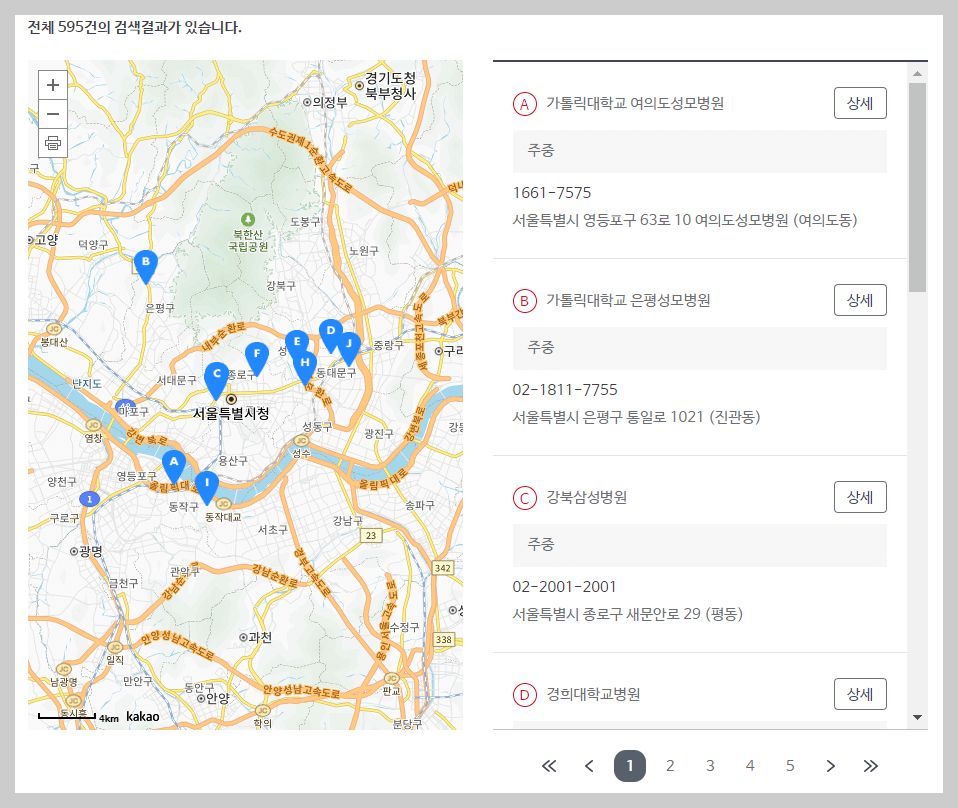
Task: Open the map print tool
Action: [52, 142]
